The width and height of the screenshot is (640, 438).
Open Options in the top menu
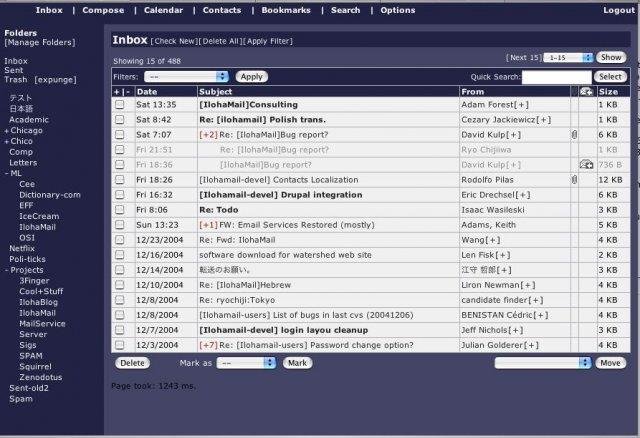pyautogui.click(x=398, y=10)
